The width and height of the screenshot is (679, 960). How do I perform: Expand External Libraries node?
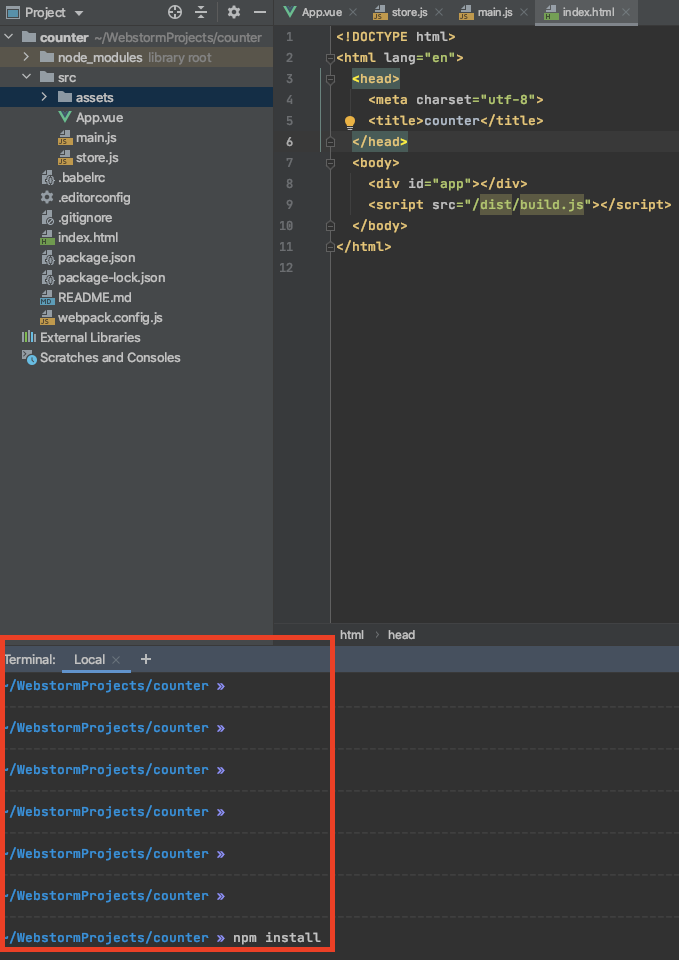(x=81, y=337)
